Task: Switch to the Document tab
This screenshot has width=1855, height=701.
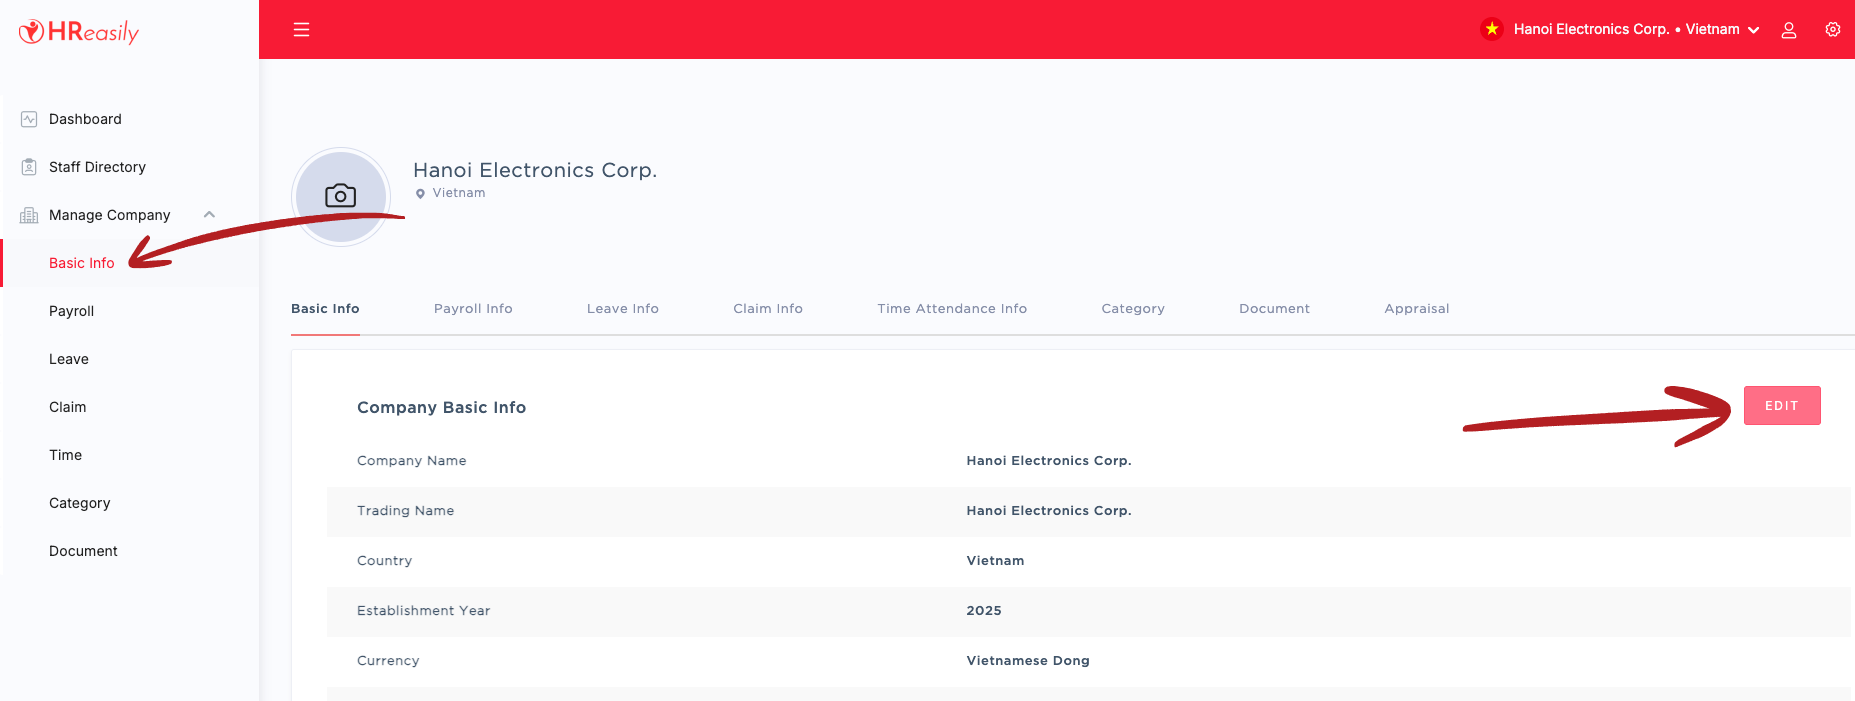Action: [x=1274, y=309]
